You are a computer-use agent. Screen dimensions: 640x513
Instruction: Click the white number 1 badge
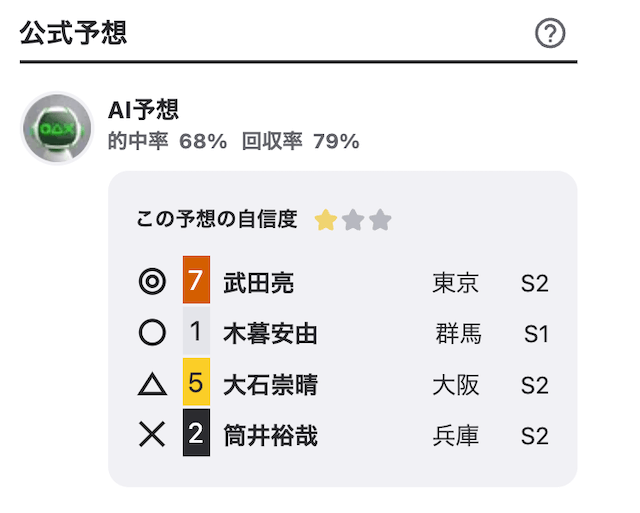point(196,331)
